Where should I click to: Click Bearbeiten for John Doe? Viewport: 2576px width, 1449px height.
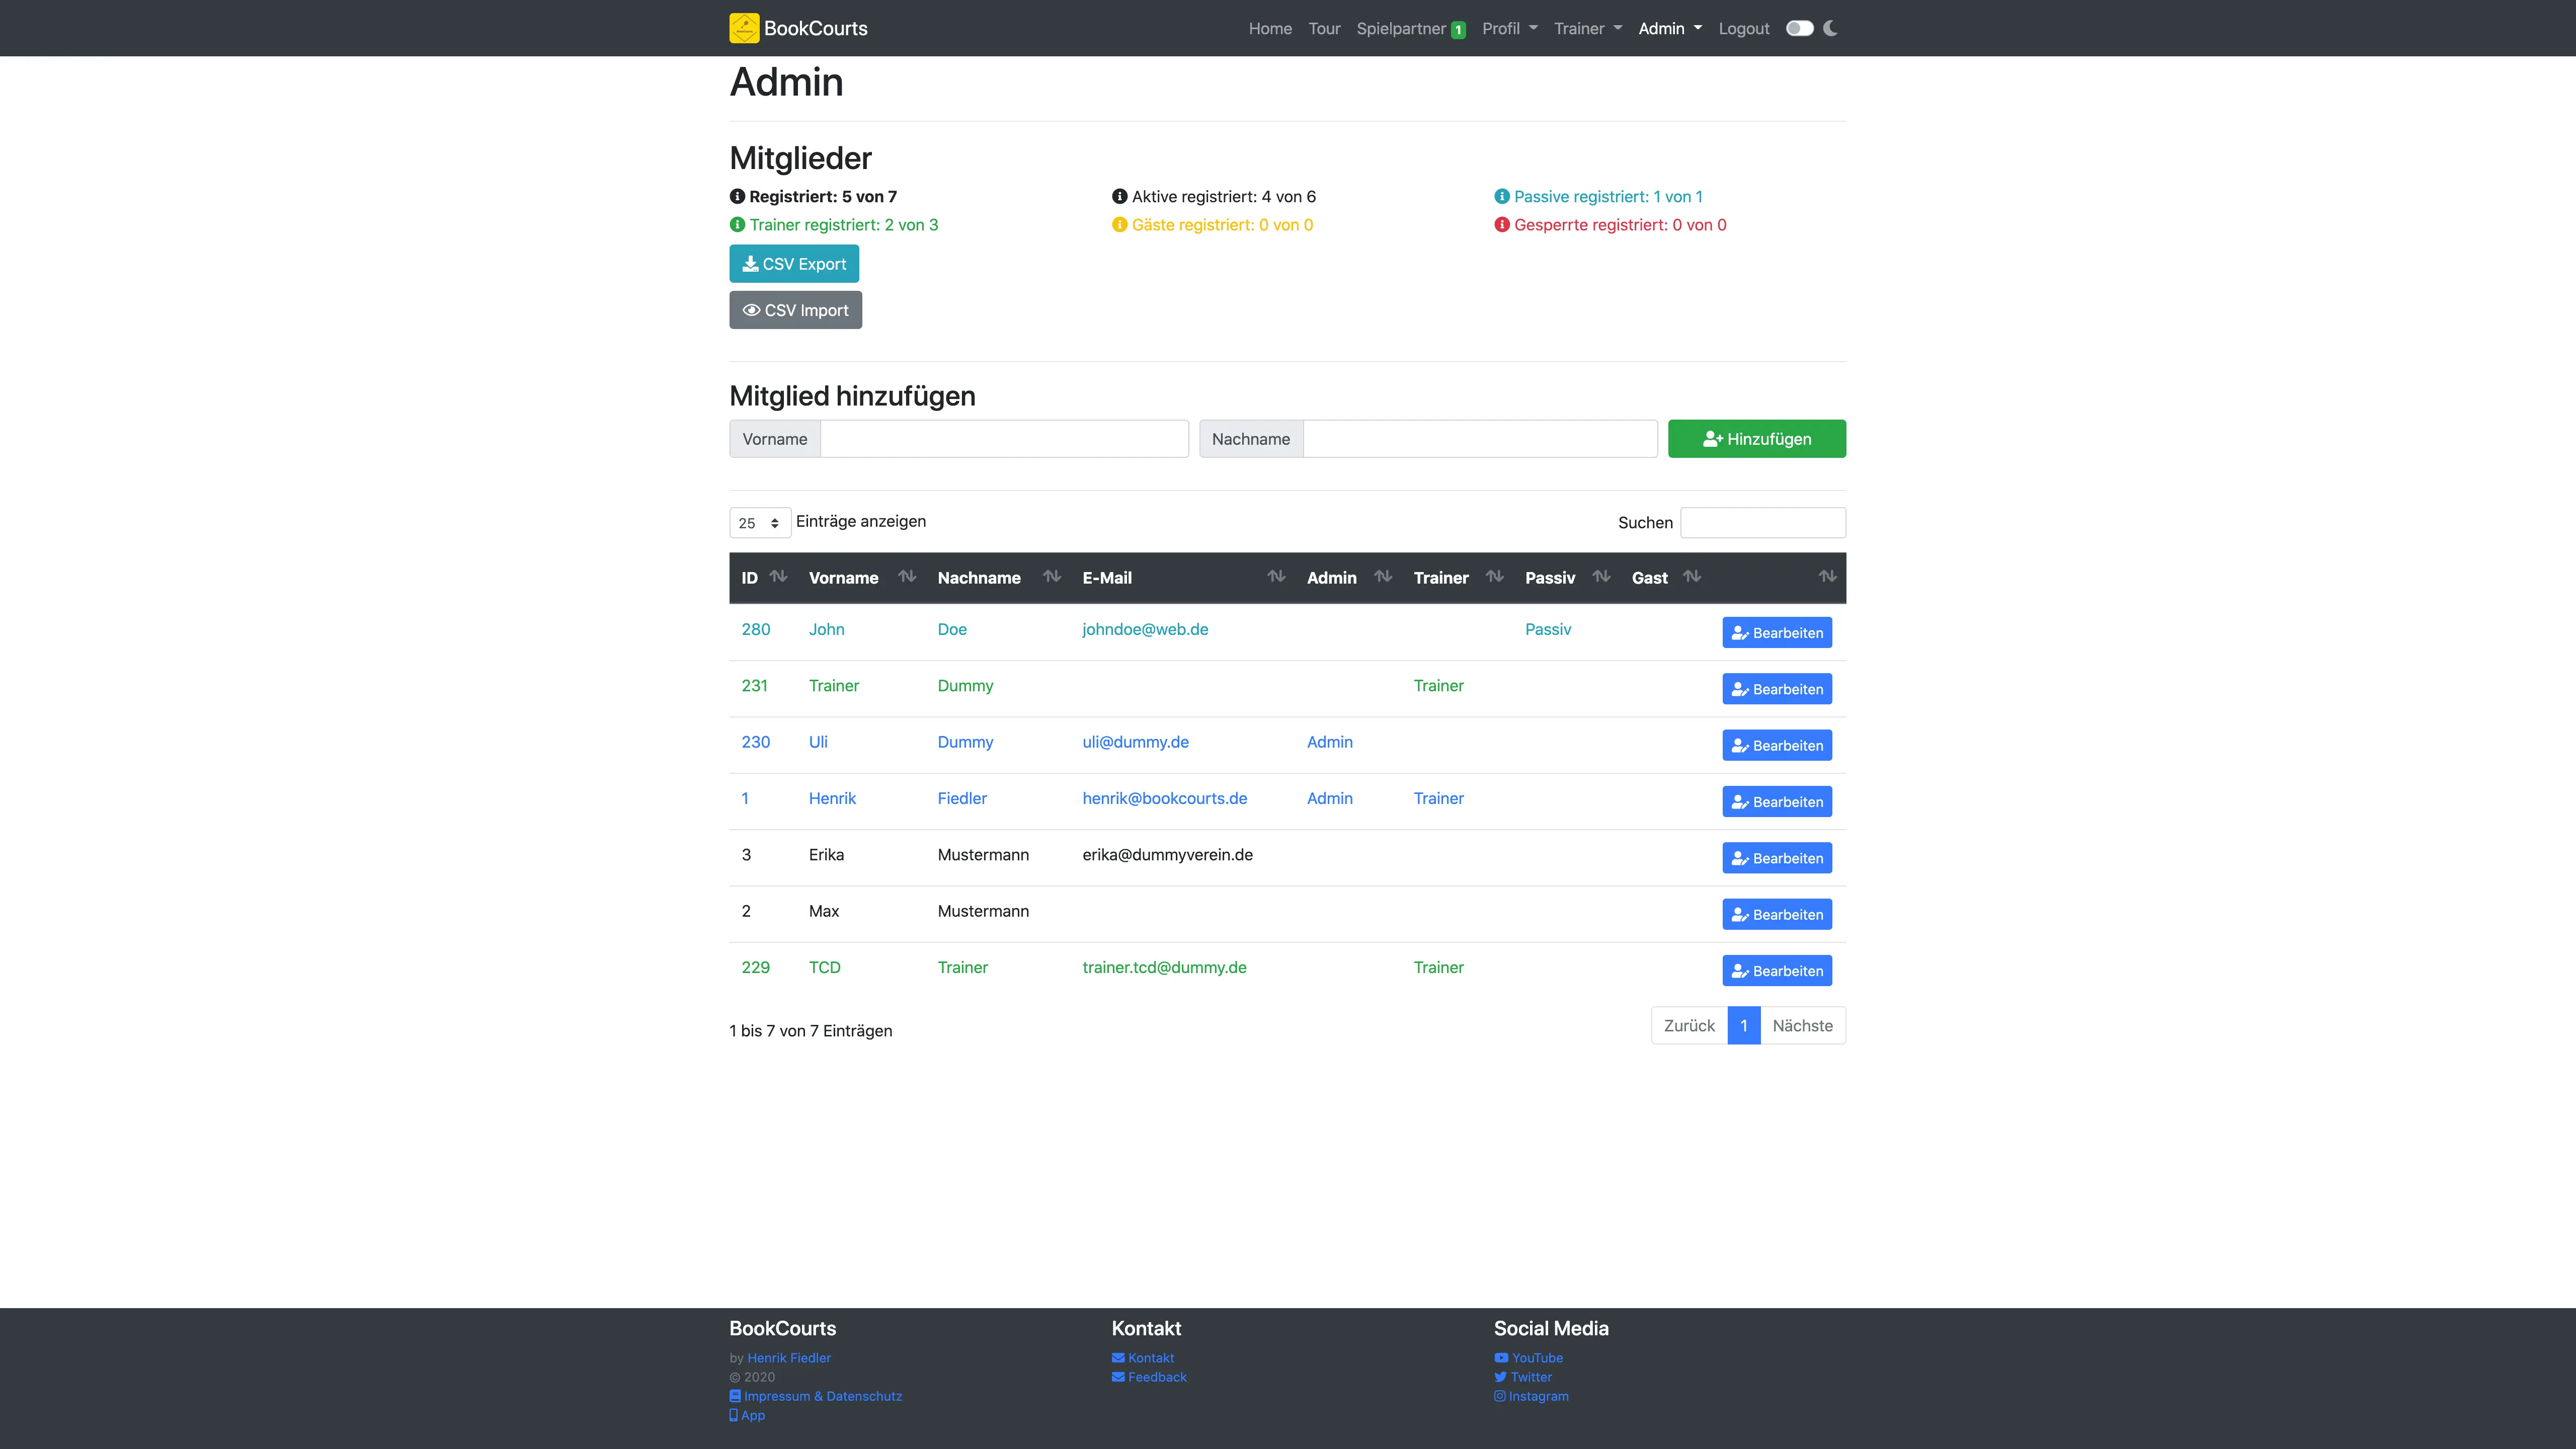[x=1776, y=632]
